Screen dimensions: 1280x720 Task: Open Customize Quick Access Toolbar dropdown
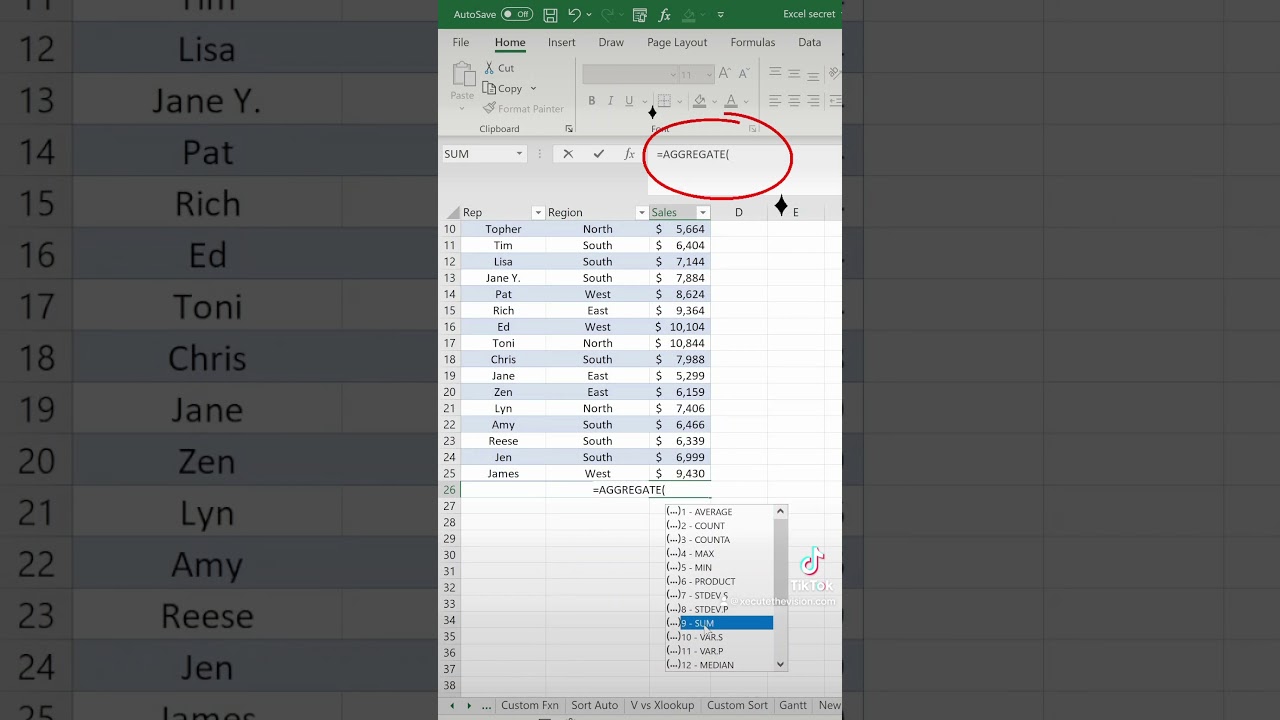(x=720, y=15)
